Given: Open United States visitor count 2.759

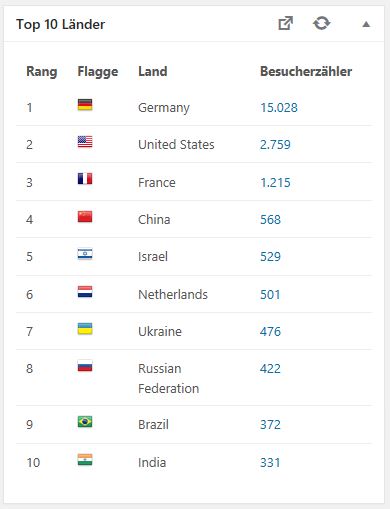Looking at the screenshot, I should pyautogui.click(x=275, y=145).
